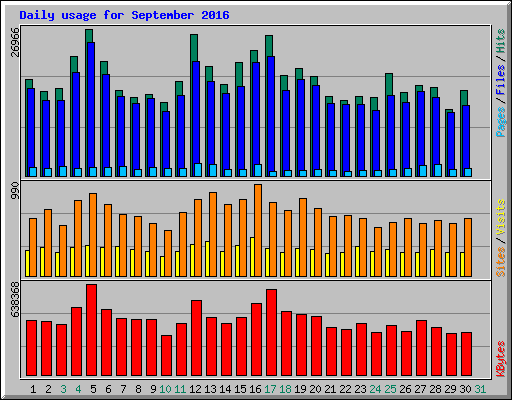The width and height of the screenshot is (512, 400).
Task: Click day label 16 on the x-axis
Action: point(255,389)
